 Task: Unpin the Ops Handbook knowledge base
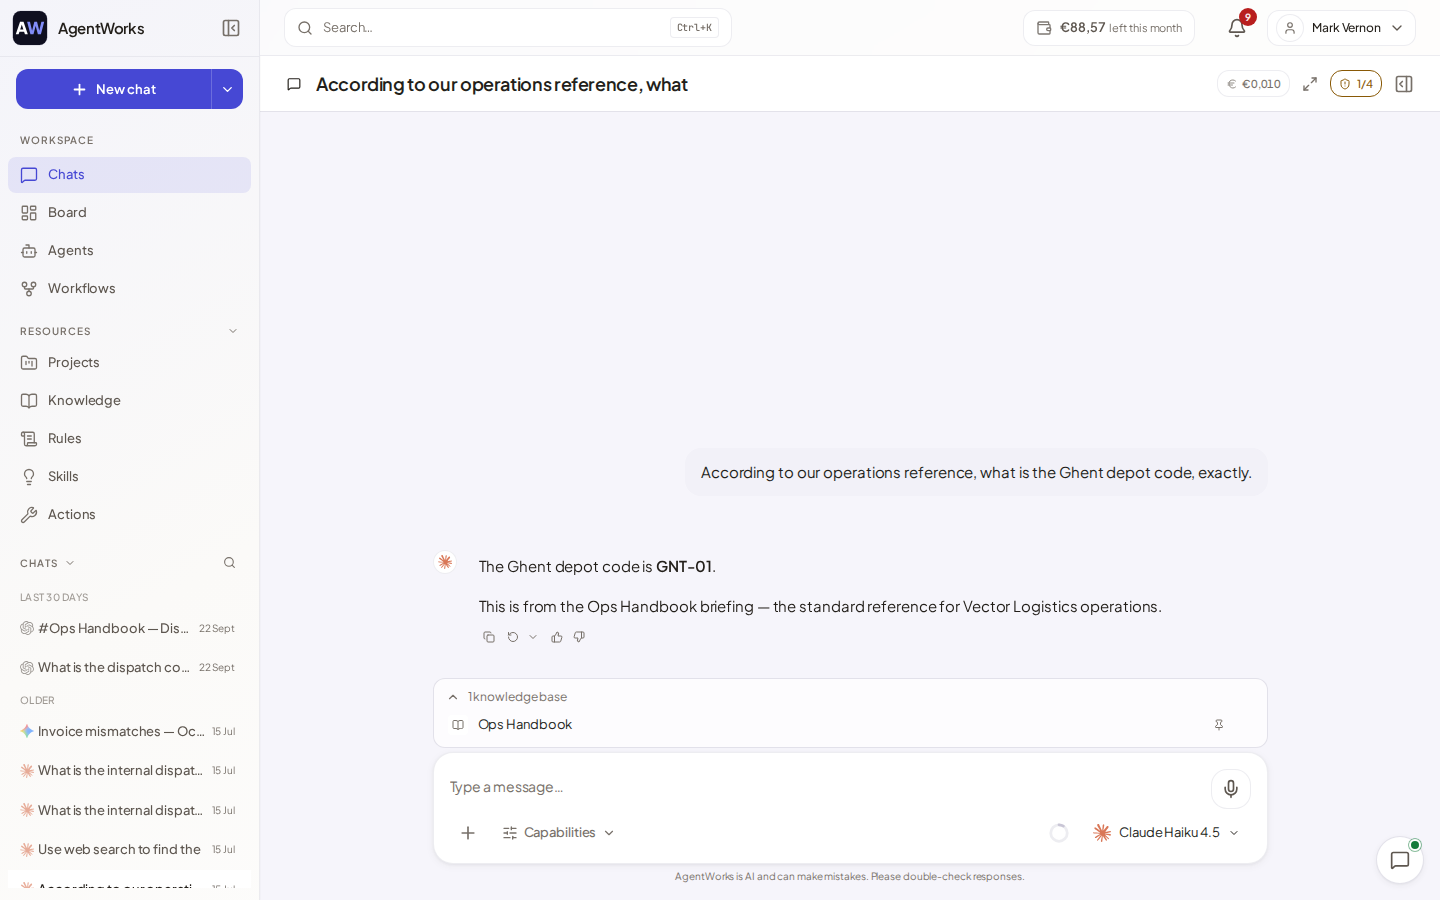click(x=1219, y=725)
